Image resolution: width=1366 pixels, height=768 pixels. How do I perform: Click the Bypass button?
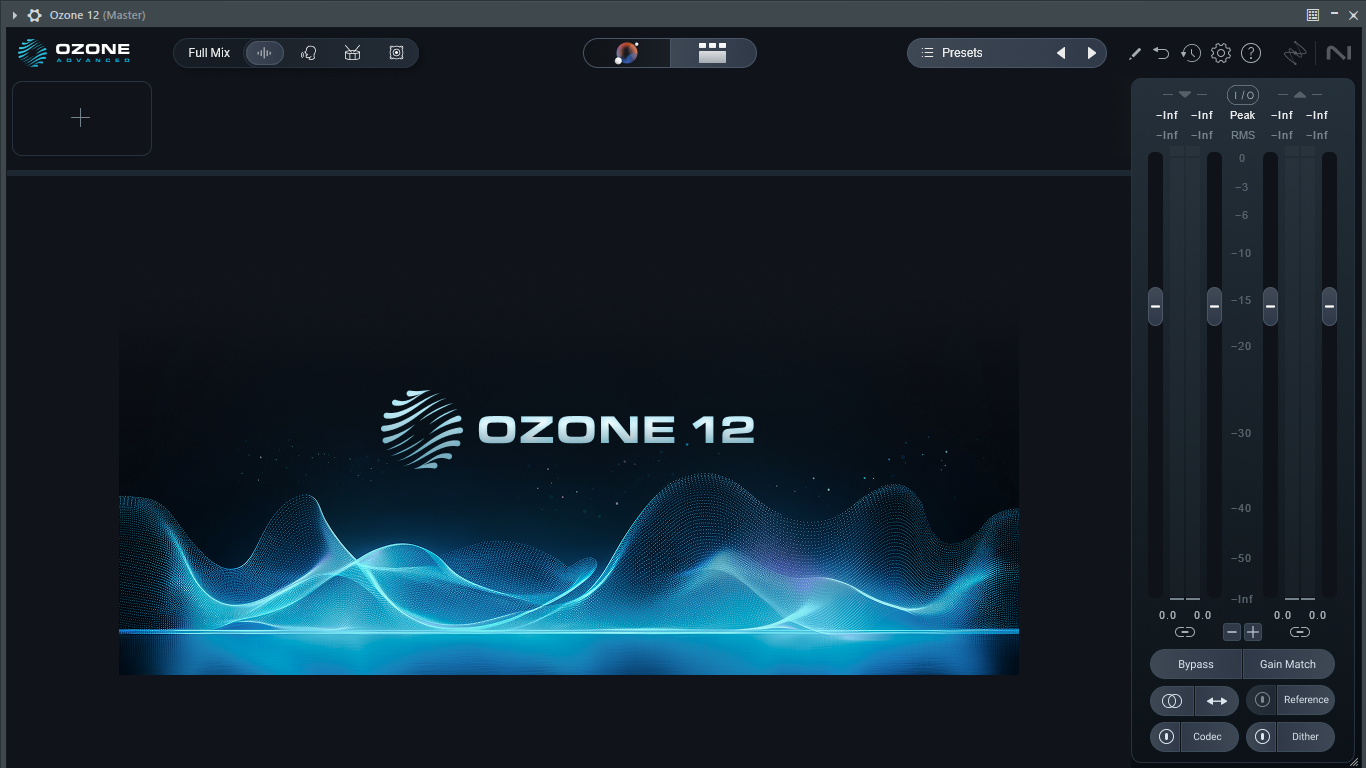[x=1195, y=664]
